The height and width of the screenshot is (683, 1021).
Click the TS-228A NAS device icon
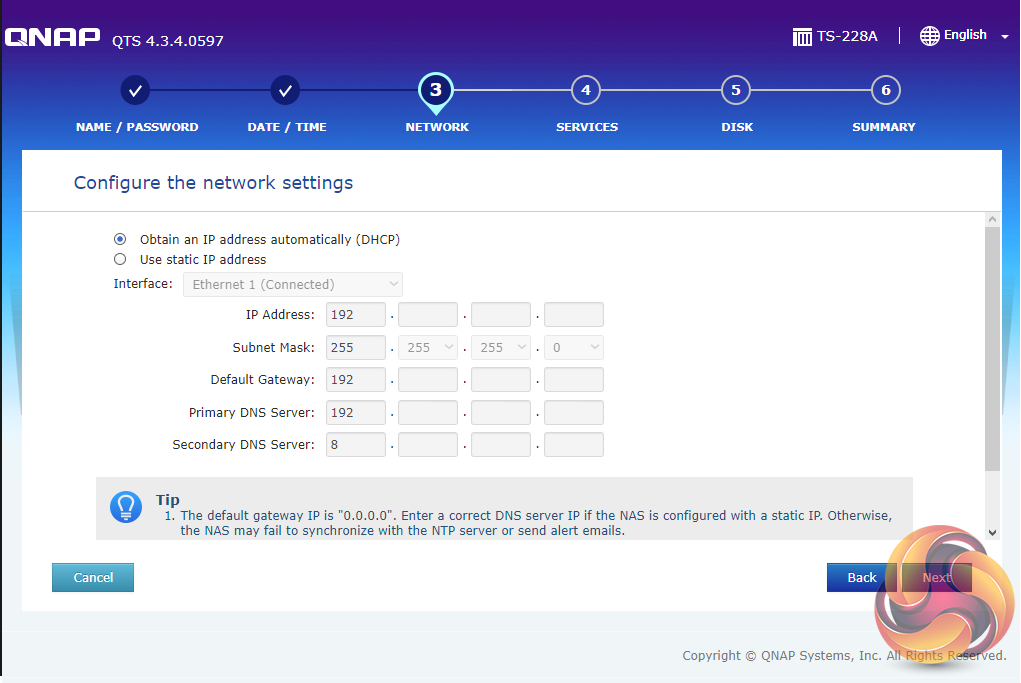click(802, 36)
